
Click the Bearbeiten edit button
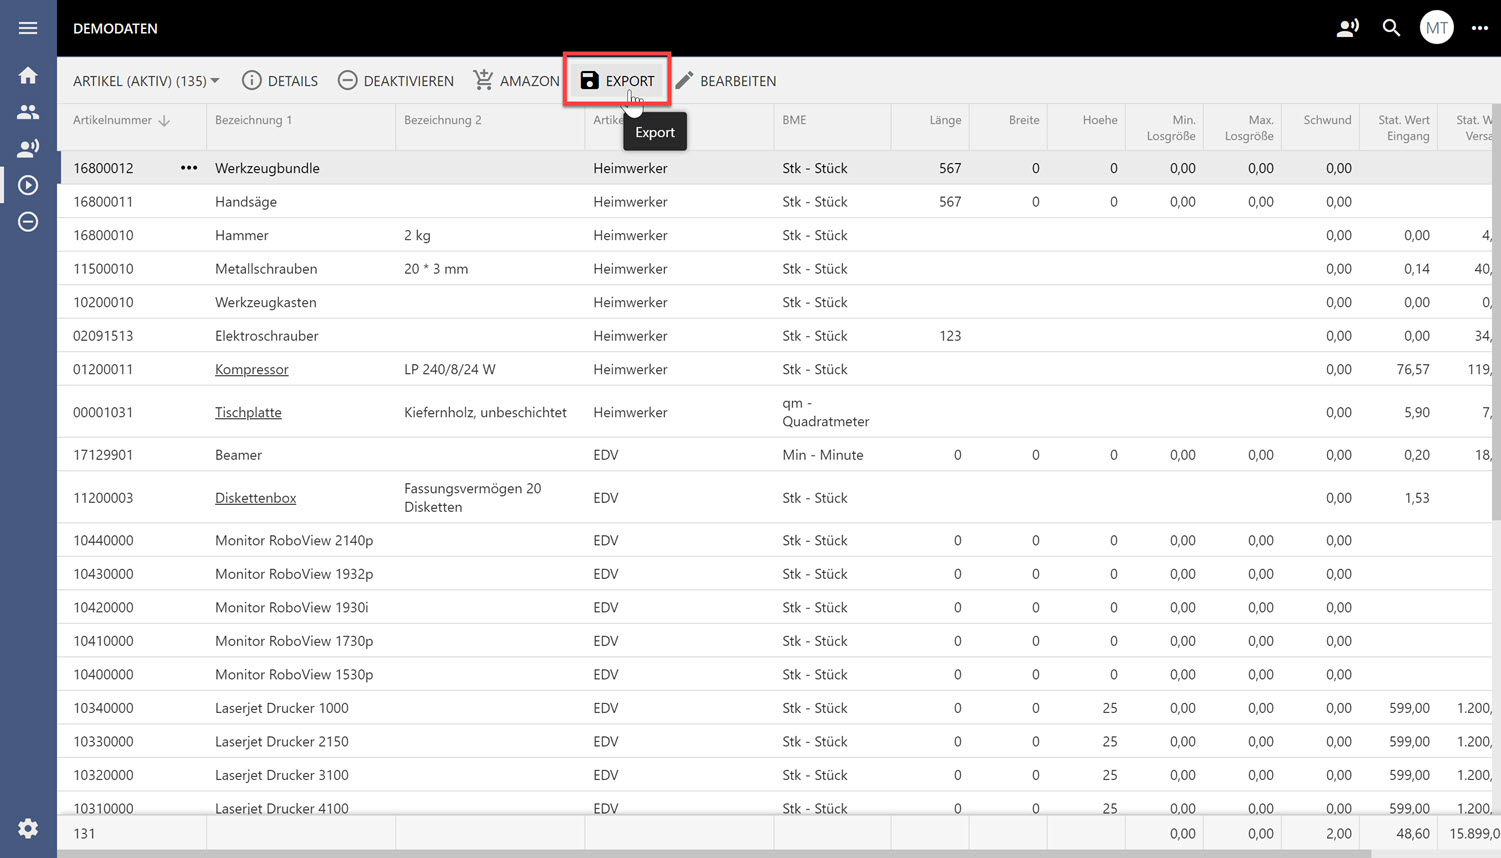(x=726, y=81)
